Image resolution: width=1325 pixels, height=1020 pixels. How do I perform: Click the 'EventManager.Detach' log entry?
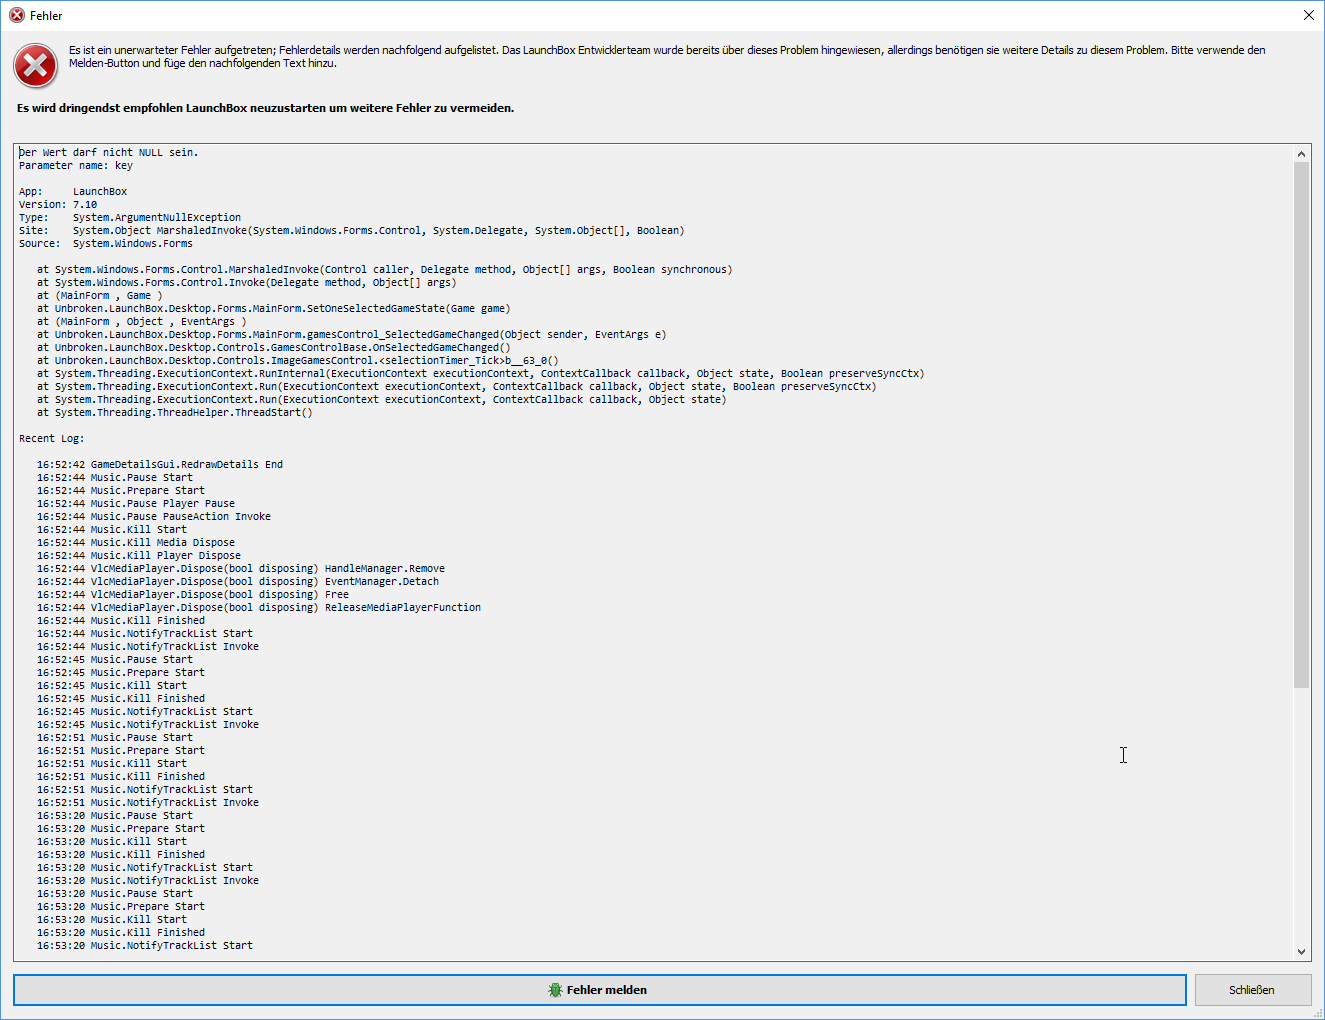point(238,582)
